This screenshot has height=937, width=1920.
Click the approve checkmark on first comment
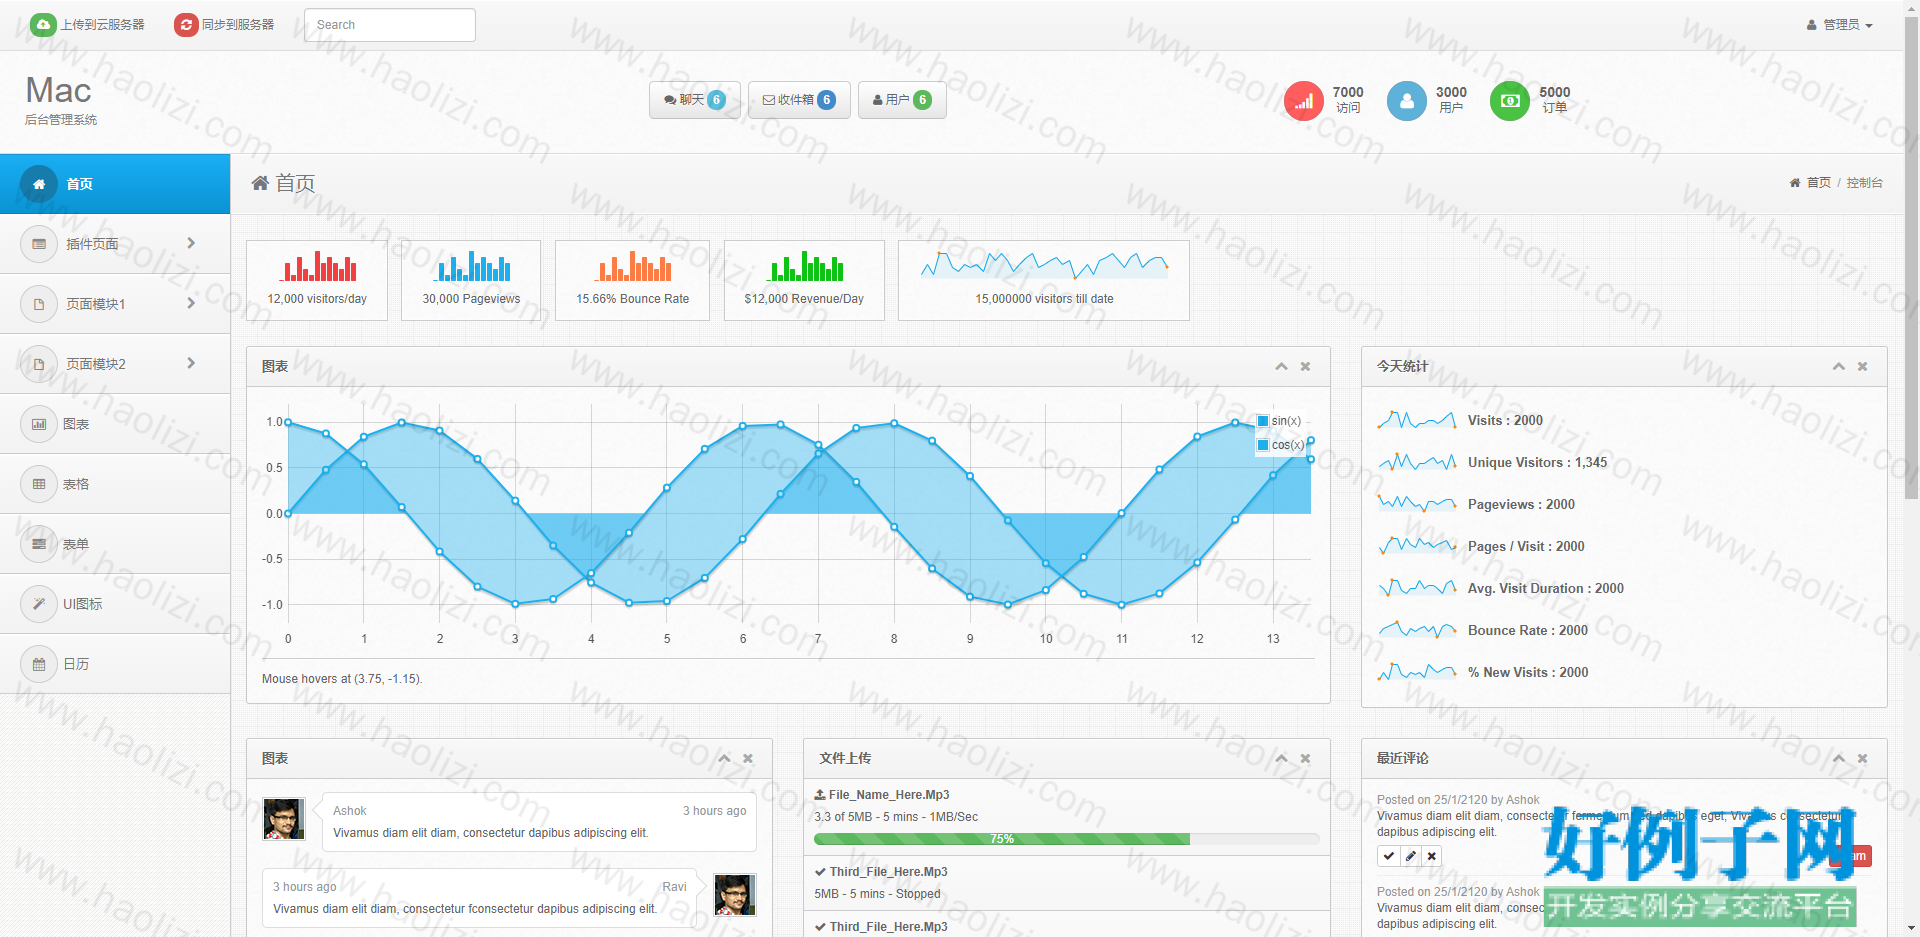pyautogui.click(x=1388, y=856)
